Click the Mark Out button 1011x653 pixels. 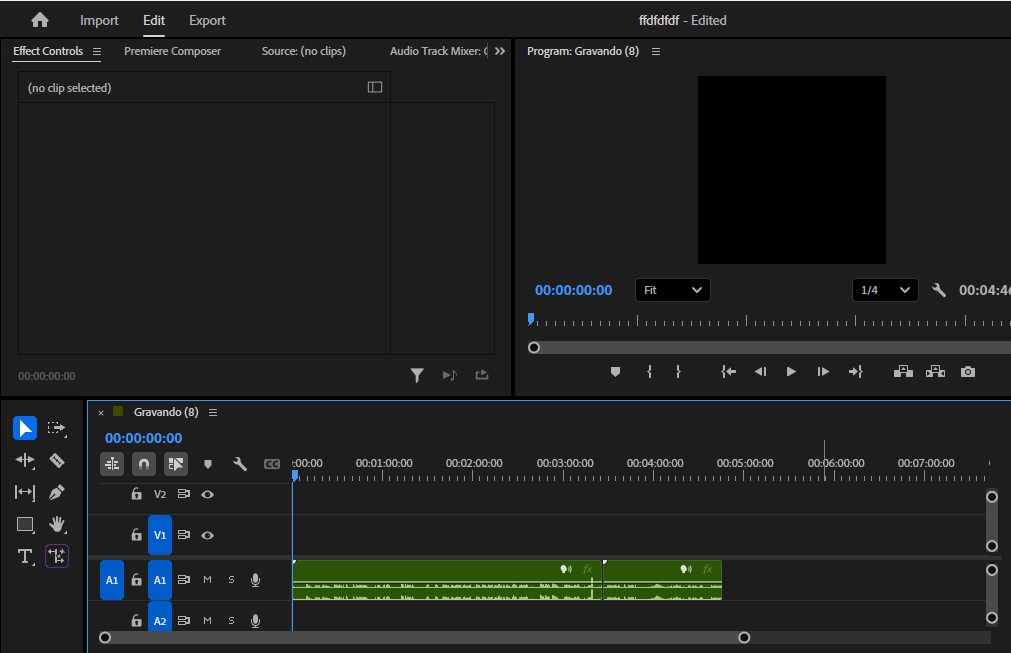click(x=678, y=372)
